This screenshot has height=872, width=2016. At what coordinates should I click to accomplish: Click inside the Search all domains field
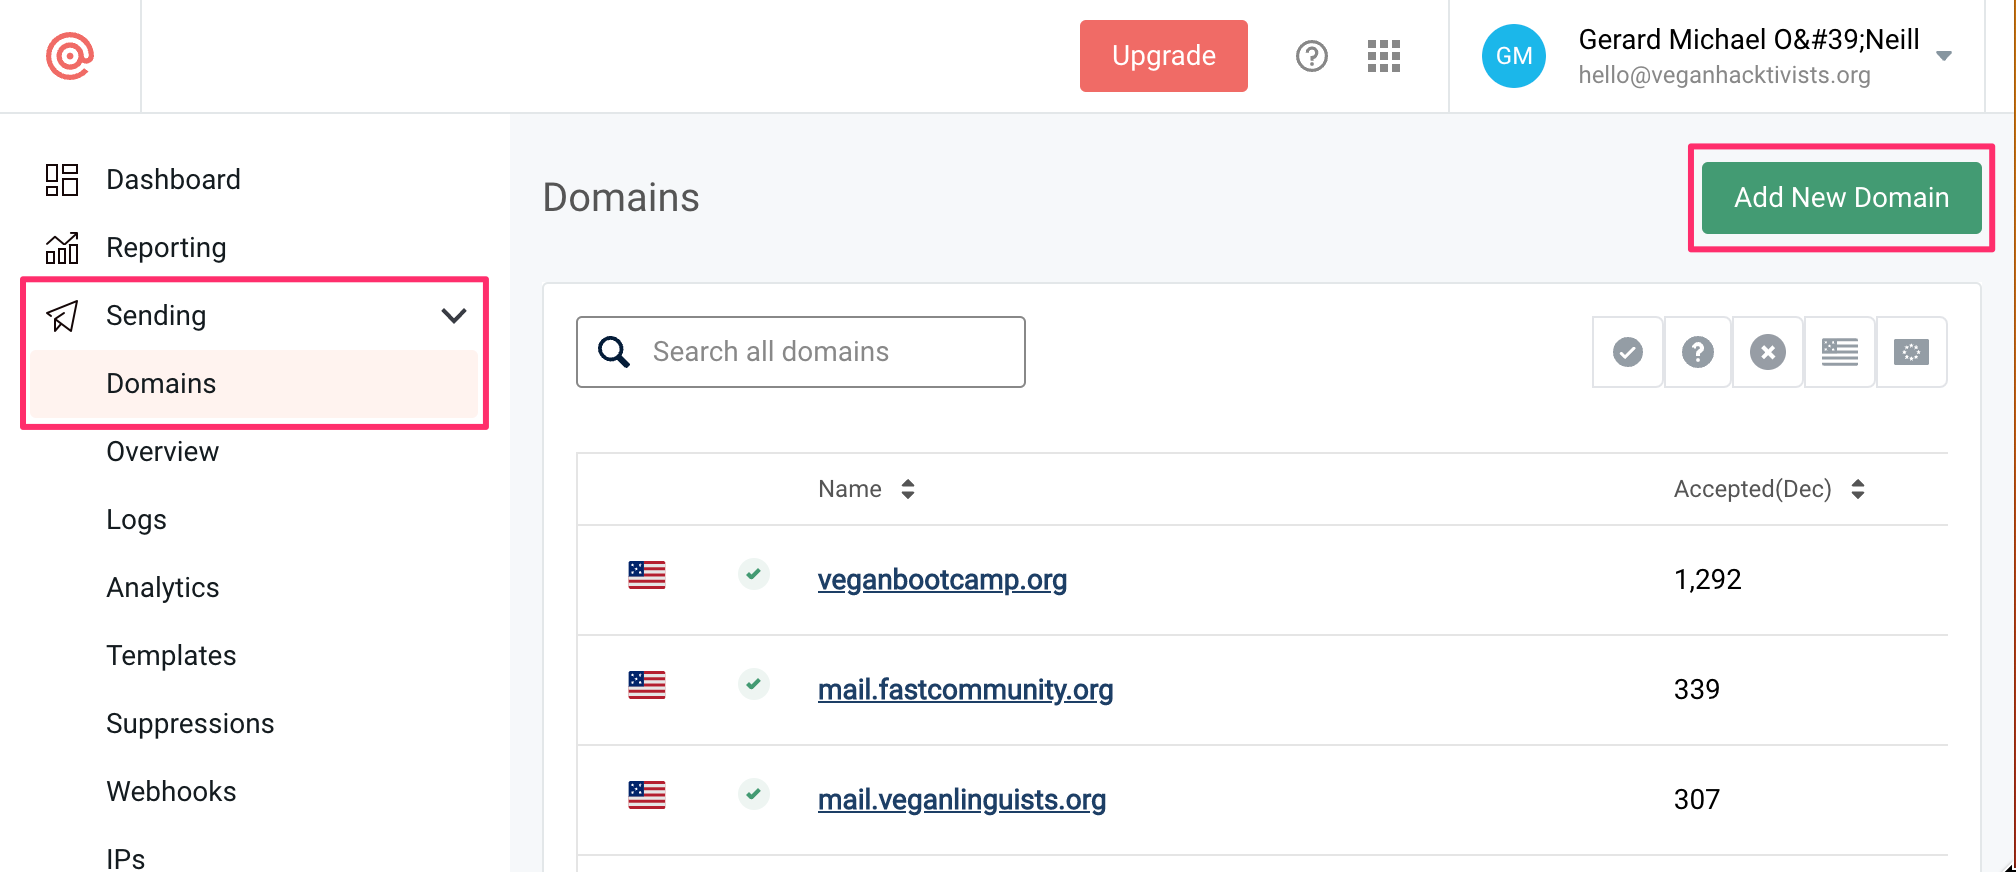pos(800,351)
